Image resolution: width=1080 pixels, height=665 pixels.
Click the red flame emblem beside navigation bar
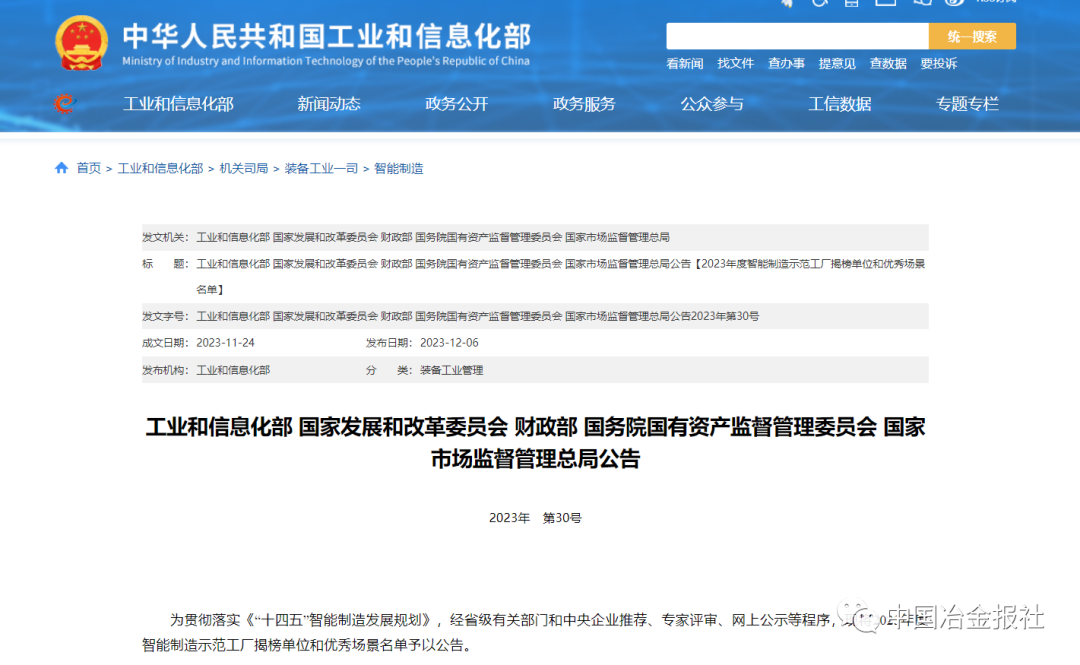coord(62,104)
